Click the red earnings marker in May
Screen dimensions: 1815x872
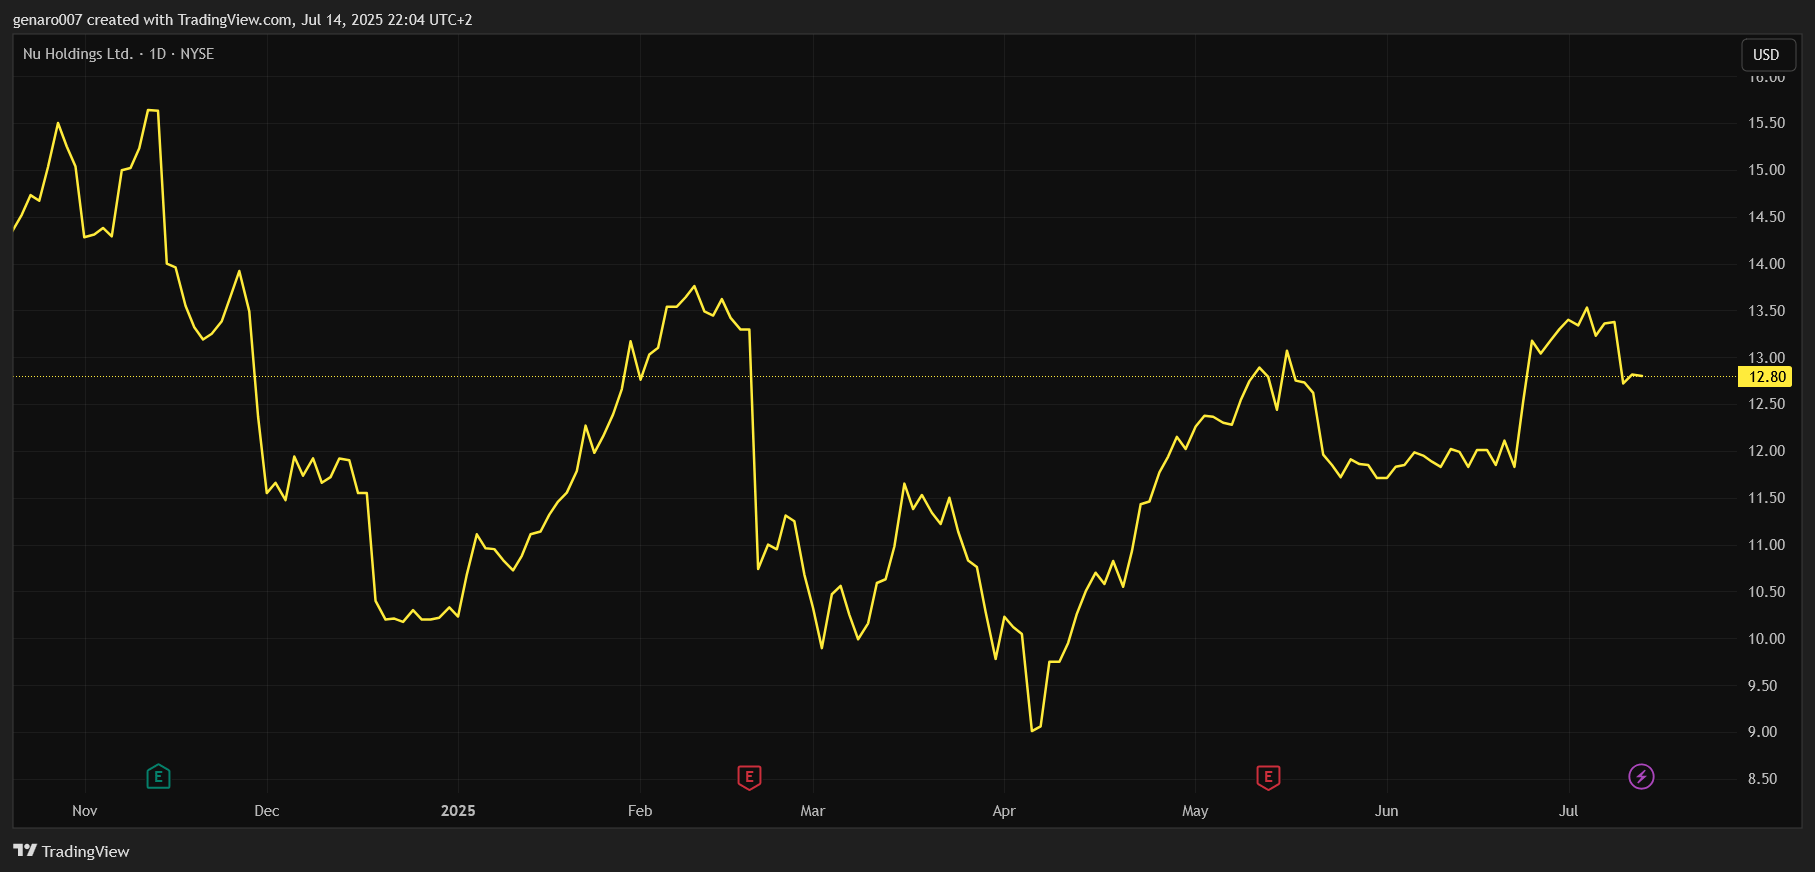pos(1268,776)
